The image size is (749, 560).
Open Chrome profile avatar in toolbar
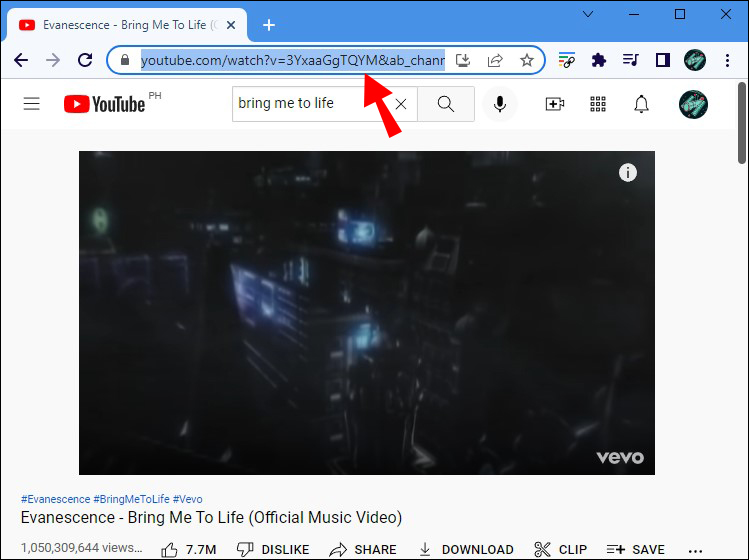pyautogui.click(x=695, y=60)
